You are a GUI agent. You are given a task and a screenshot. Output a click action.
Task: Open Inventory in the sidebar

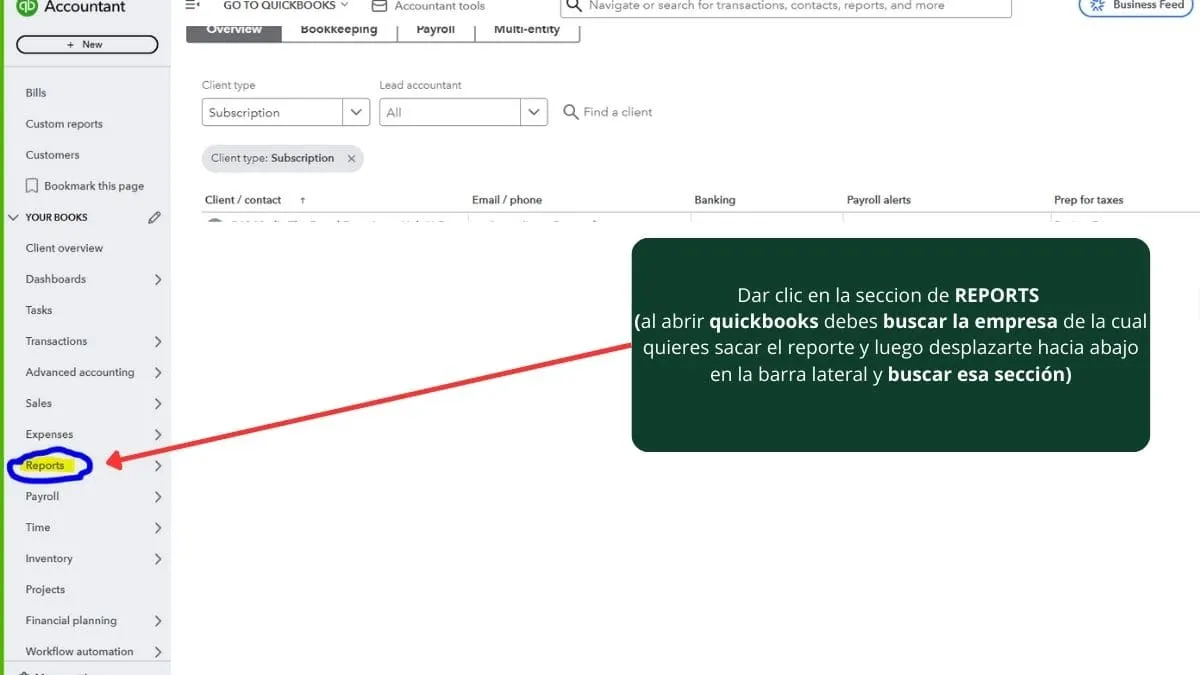click(49, 558)
